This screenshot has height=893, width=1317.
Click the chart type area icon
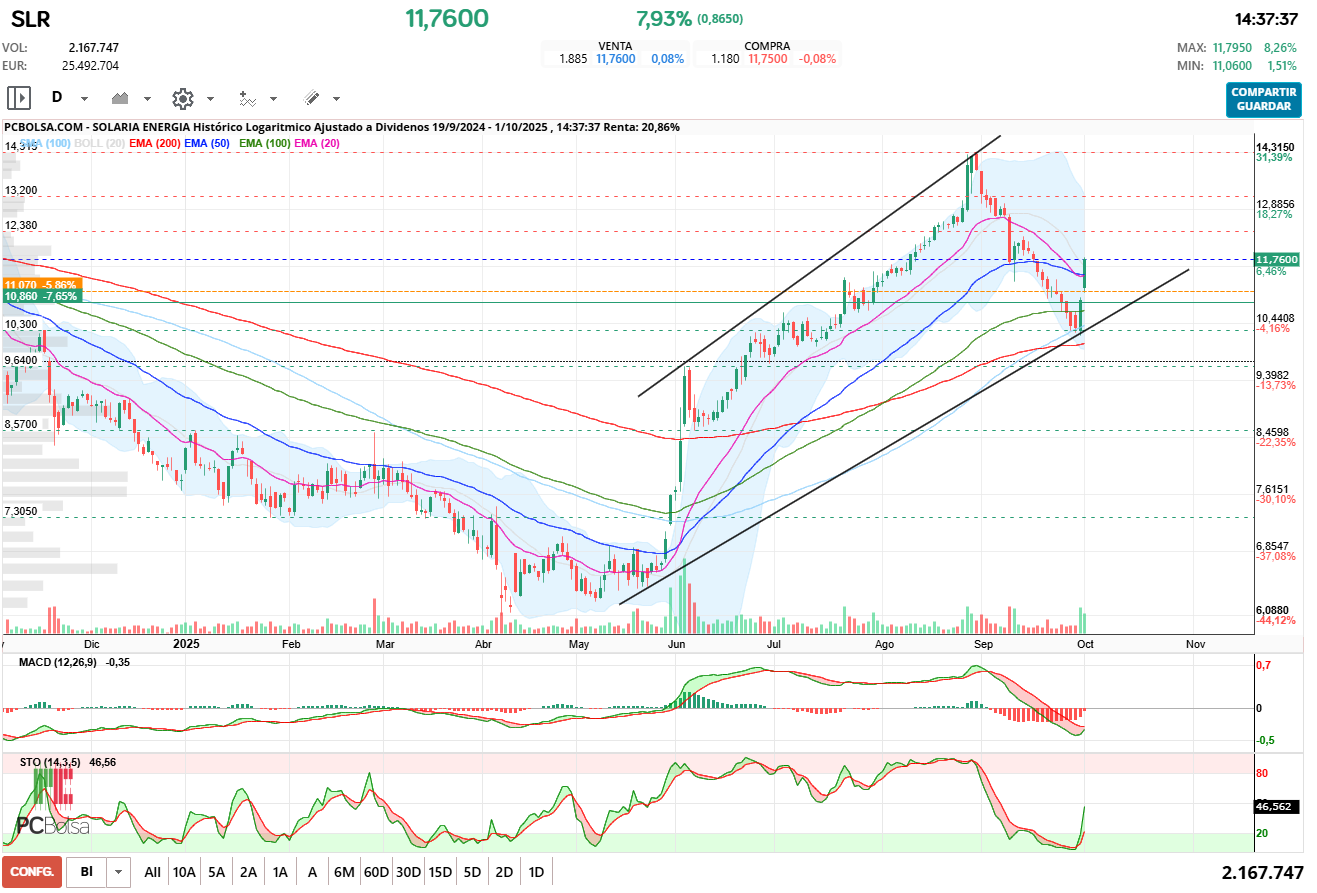click(x=122, y=98)
